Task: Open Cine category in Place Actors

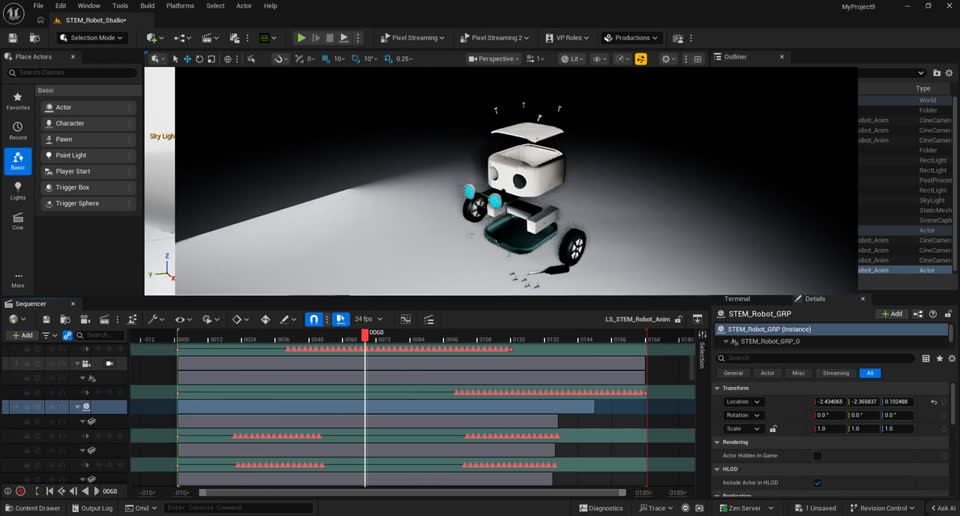Action: [x=18, y=220]
